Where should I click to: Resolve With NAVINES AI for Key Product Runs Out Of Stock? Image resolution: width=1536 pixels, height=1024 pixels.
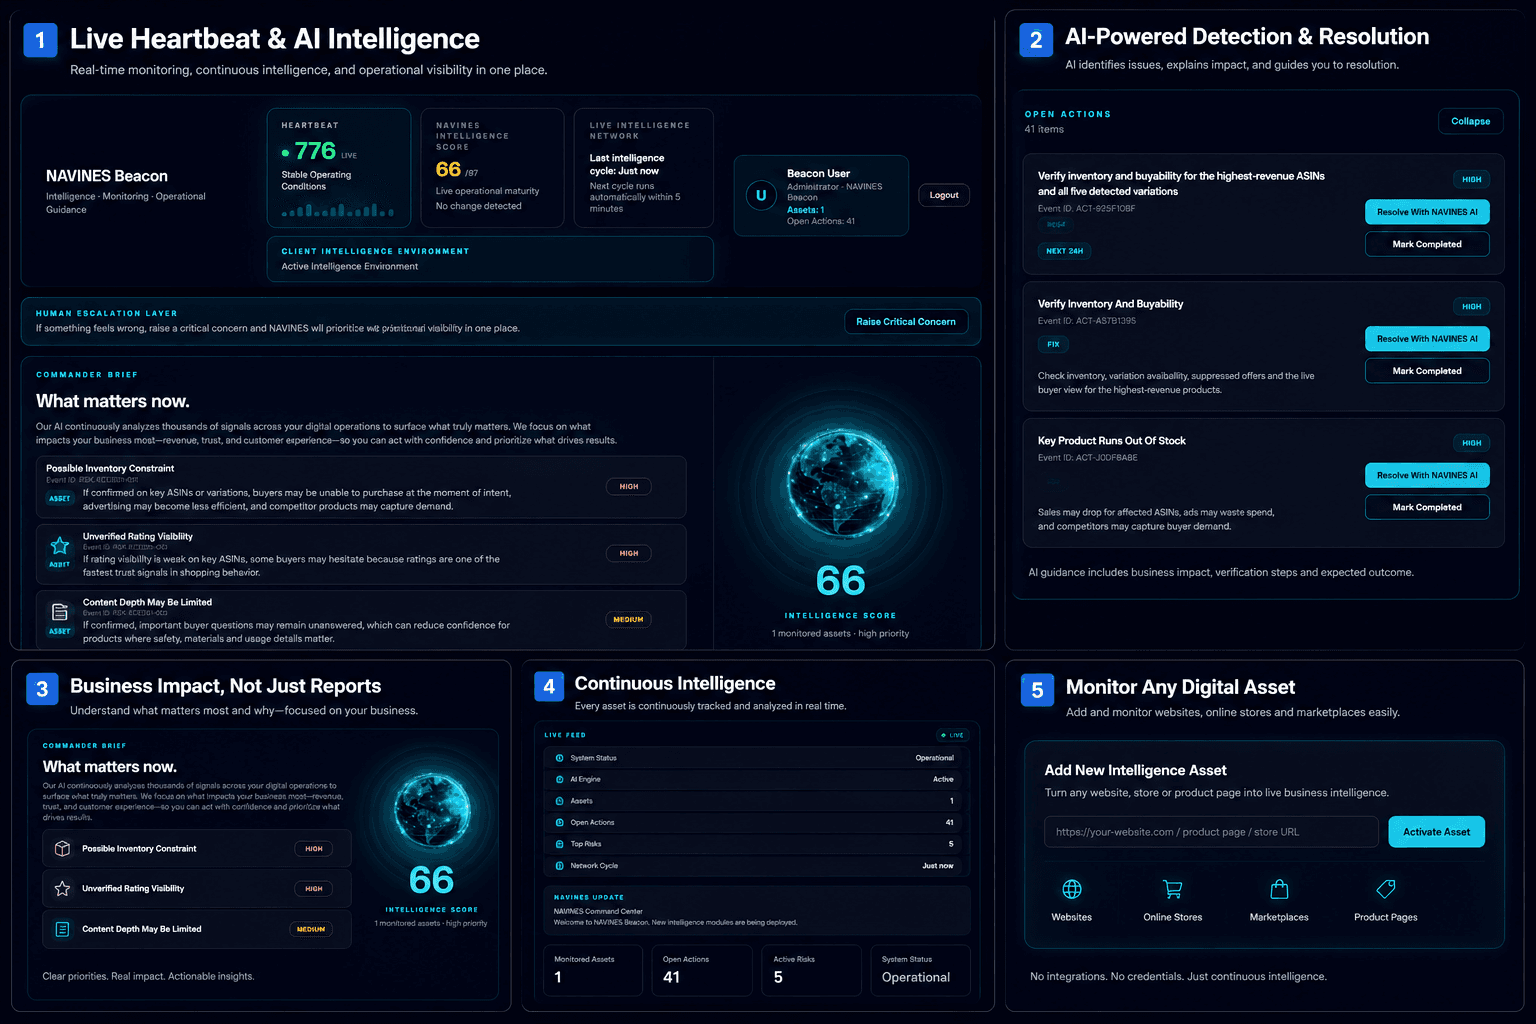[1427, 475]
